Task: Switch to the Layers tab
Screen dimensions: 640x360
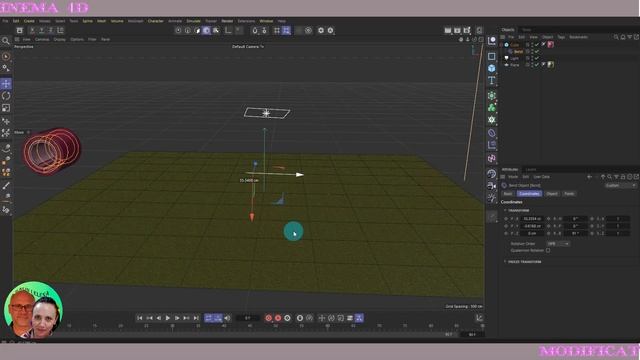Action: tap(531, 169)
